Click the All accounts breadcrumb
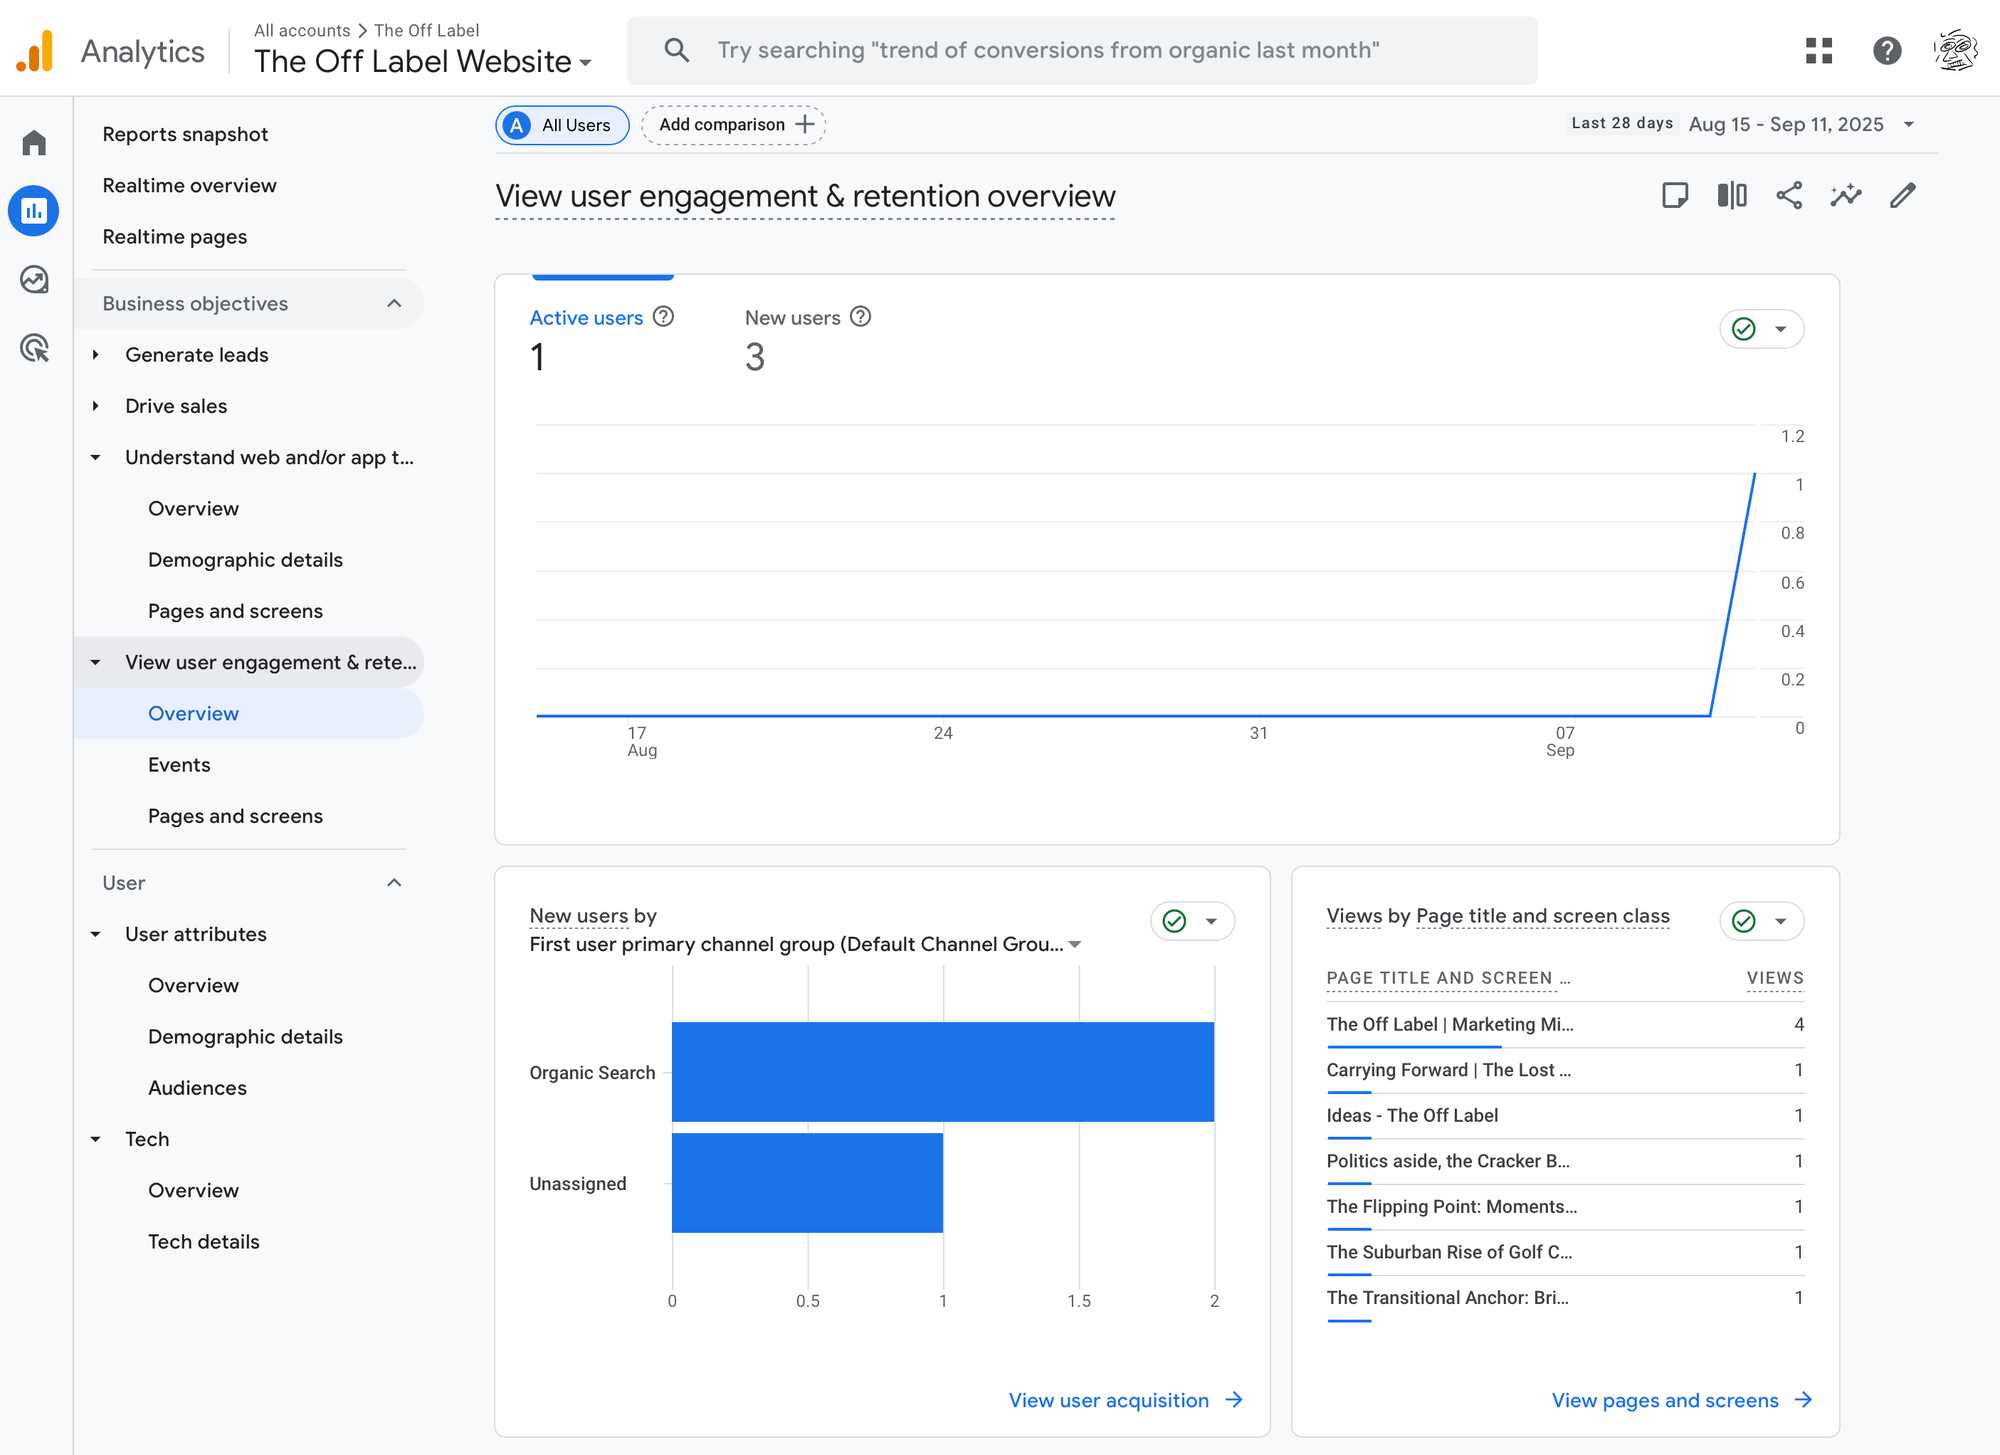Image resolution: width=2000 pixels, height=1455 pixels. pos(302,30)
